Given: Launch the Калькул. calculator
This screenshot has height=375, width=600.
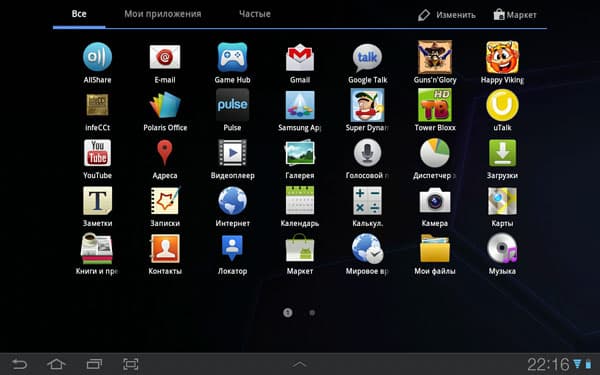Looking at the screenshot, I should 367,201.
